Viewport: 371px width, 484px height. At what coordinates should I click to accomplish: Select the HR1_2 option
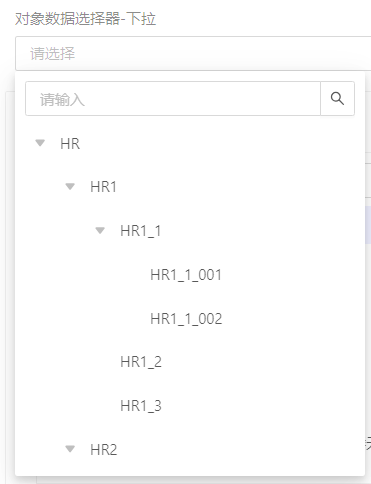(141, 362)
